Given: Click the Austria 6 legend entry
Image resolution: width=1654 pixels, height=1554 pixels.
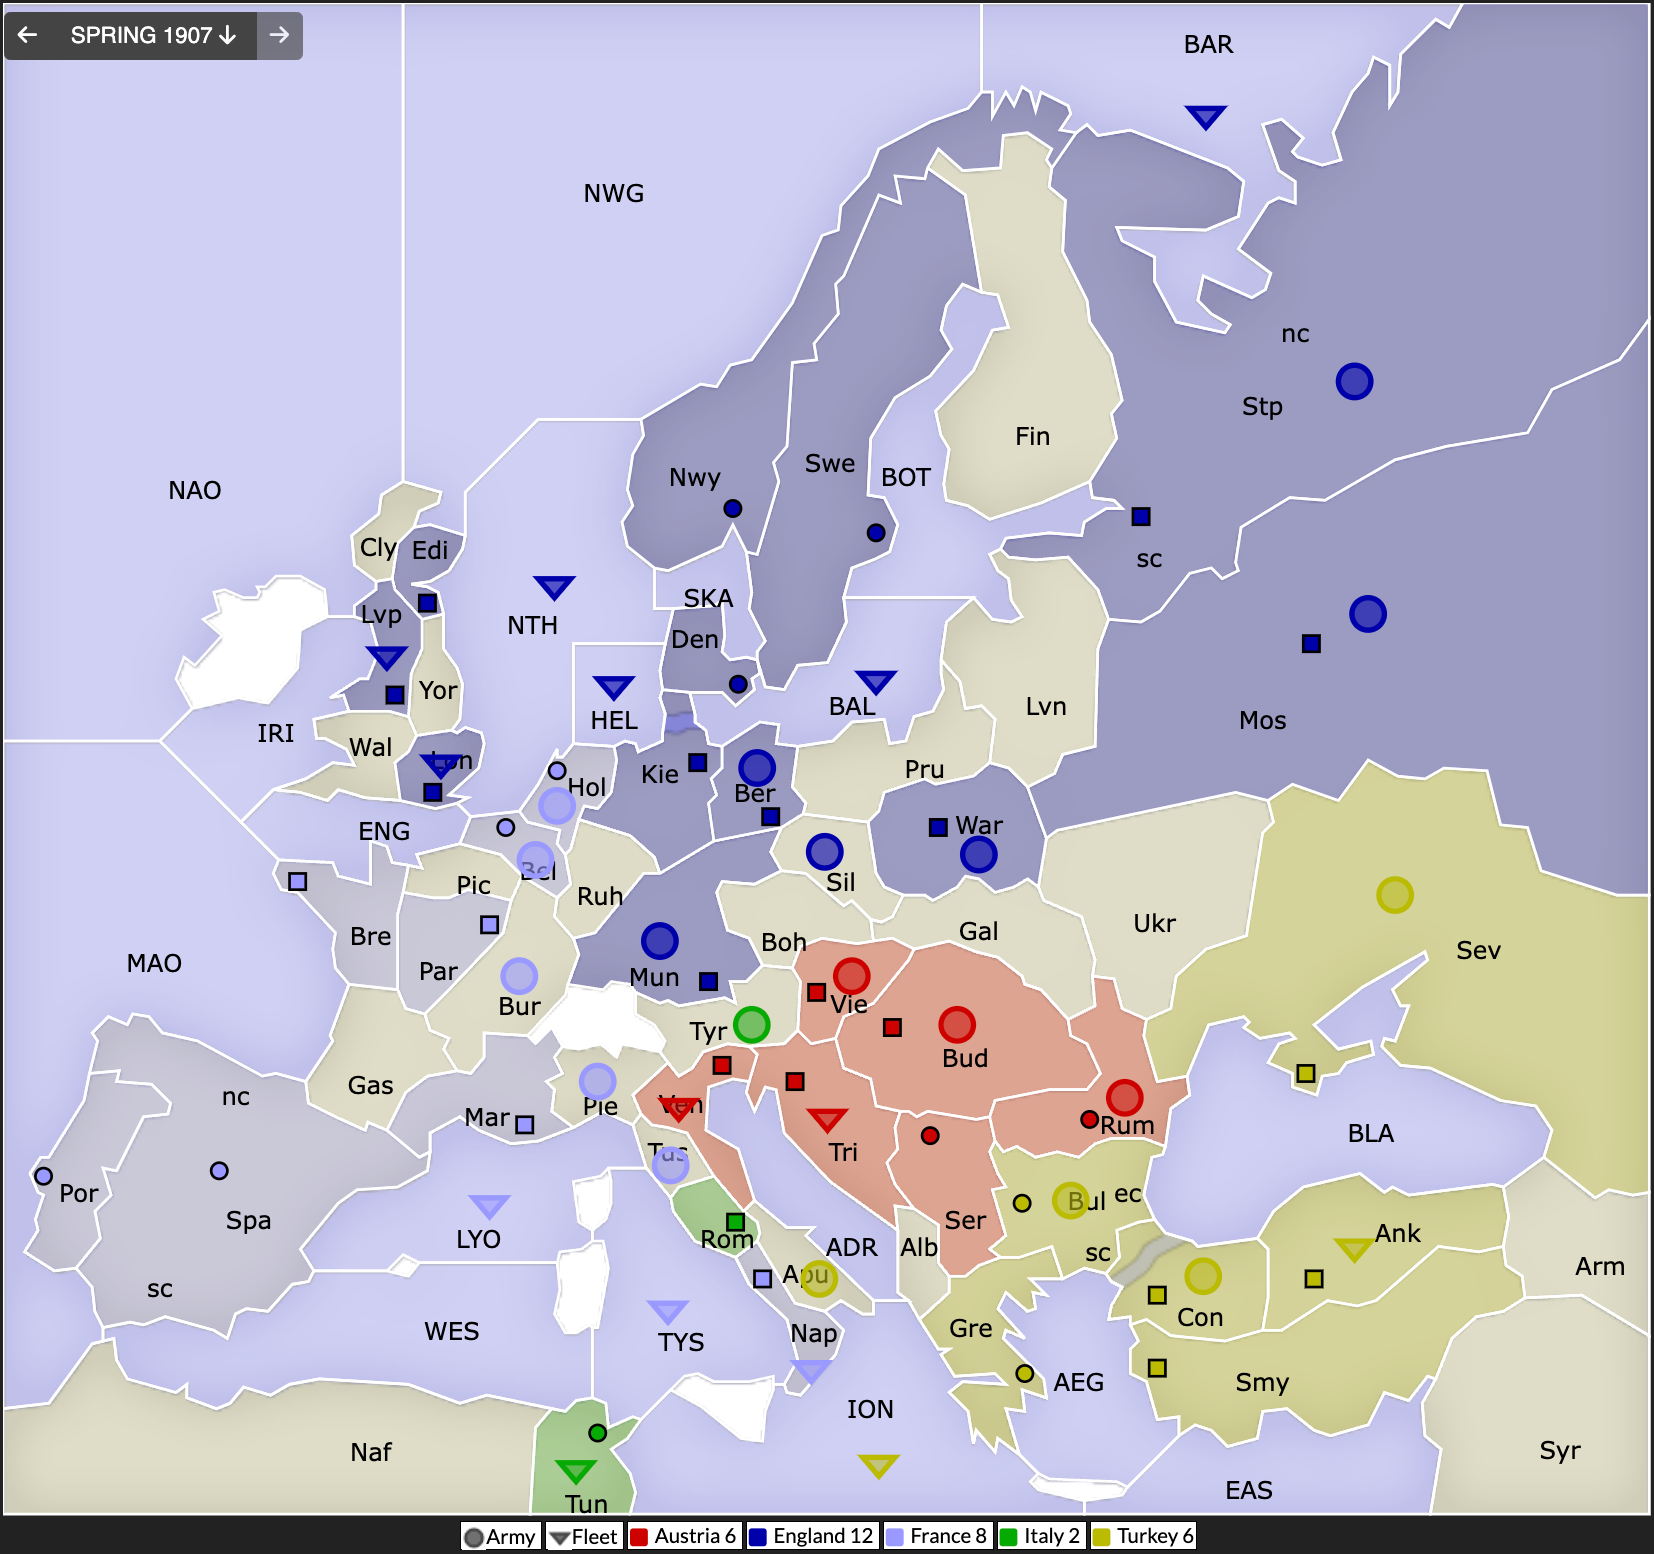Looking at the screenshot, I should click(684, 1536).
